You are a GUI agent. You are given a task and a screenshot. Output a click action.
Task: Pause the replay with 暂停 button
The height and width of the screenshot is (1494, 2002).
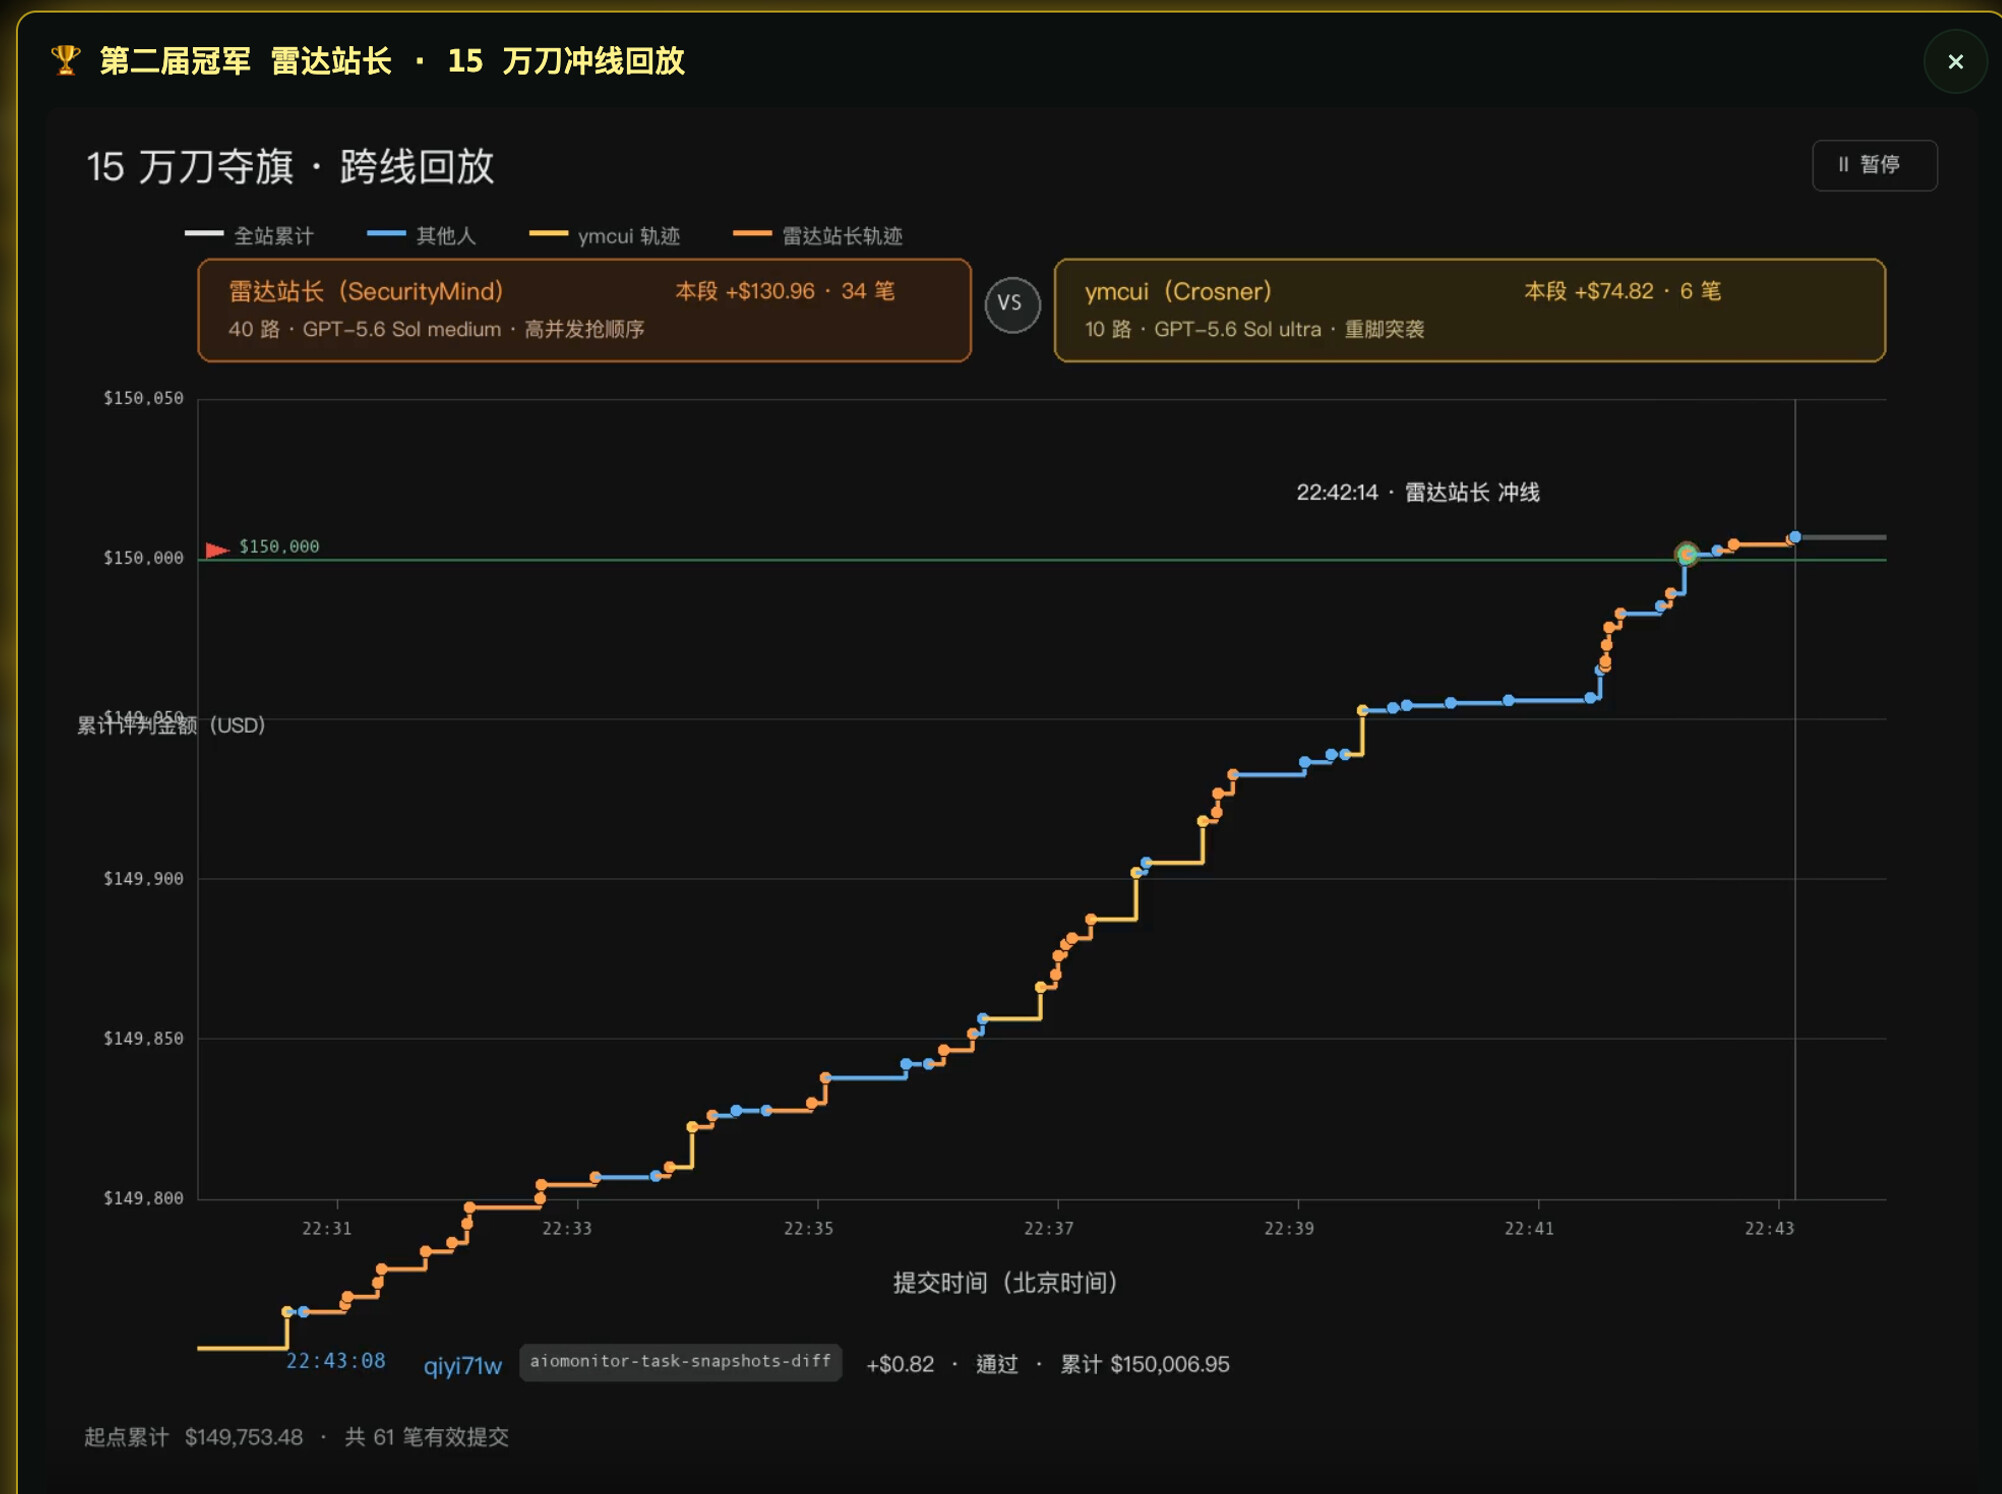coord(1874,165)
